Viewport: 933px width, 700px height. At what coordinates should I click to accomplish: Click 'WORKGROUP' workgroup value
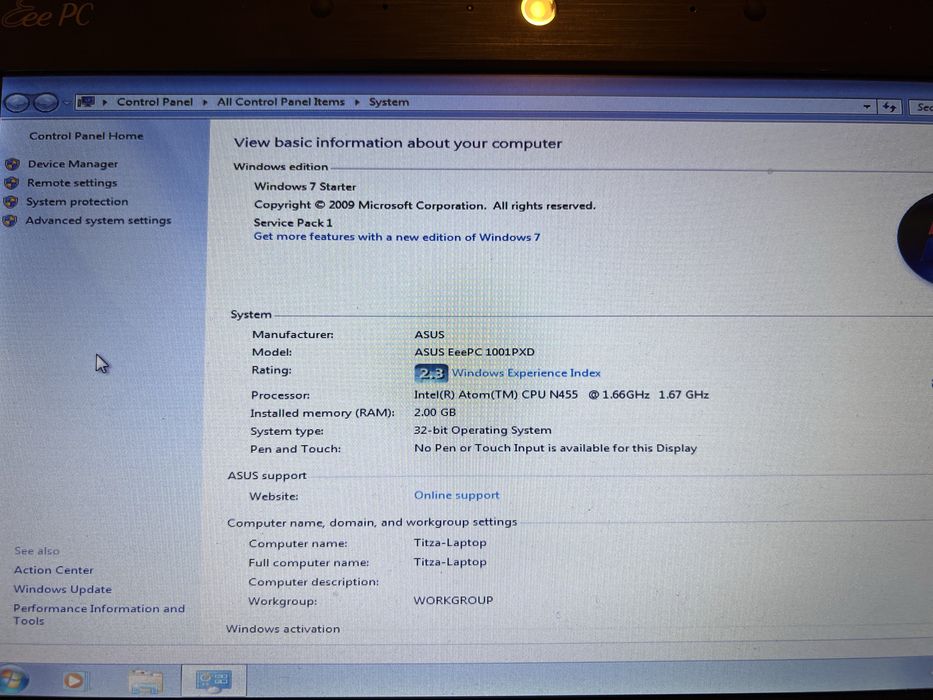pos(453,600)
